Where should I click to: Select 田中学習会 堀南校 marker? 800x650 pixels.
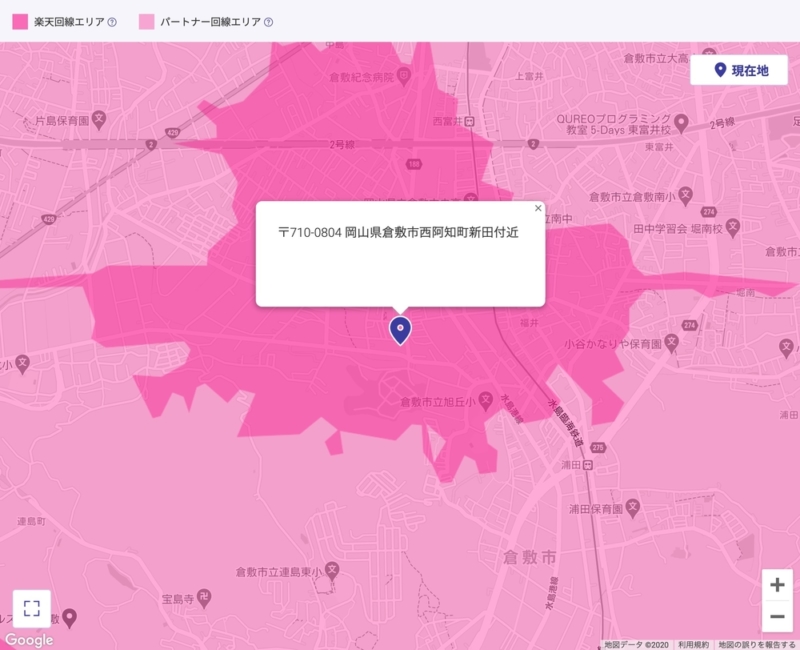(733, 228)
